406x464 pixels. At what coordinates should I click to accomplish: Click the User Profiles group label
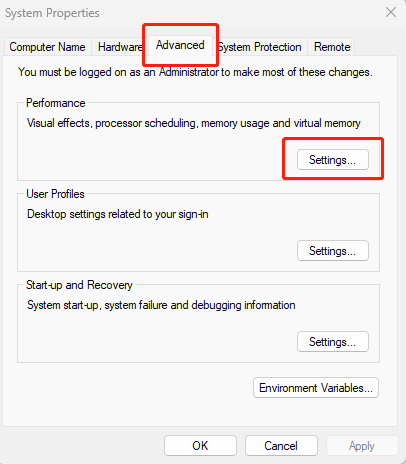(55, 194)
